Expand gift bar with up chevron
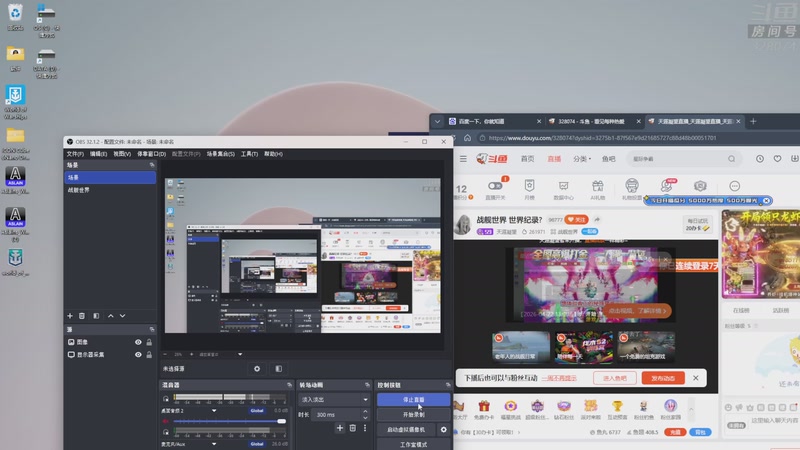Image resolution: width=800 pixels, height=450 pixels. click(x=691, y=409)
